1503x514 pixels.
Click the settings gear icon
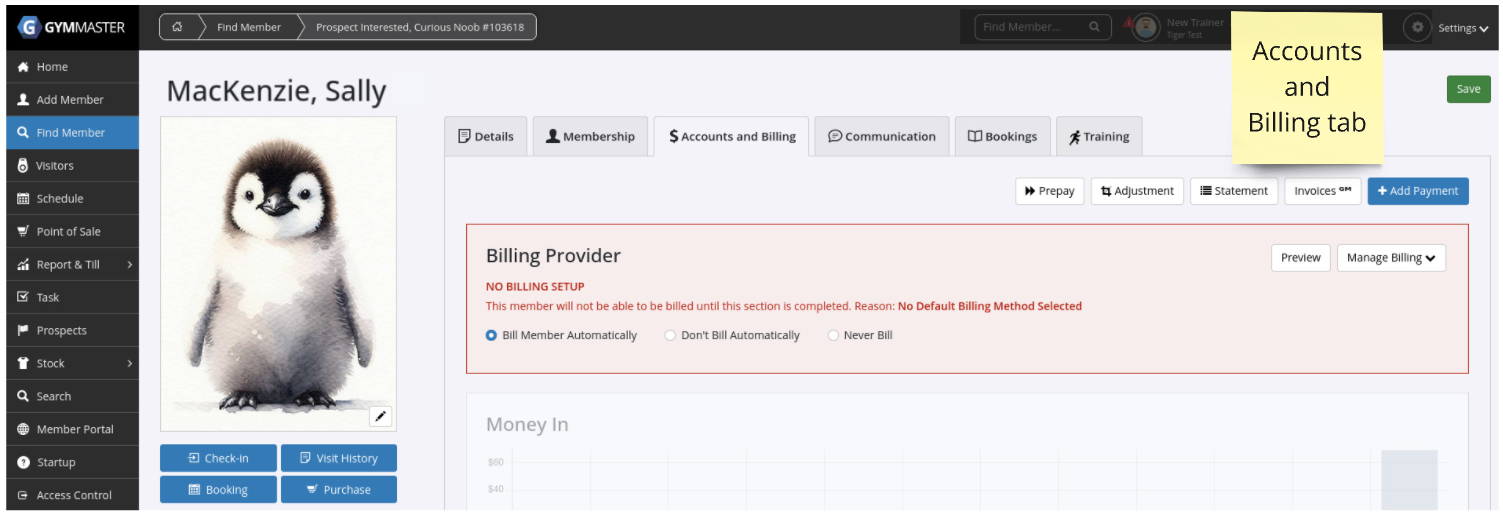click(x=1416, y=27)
